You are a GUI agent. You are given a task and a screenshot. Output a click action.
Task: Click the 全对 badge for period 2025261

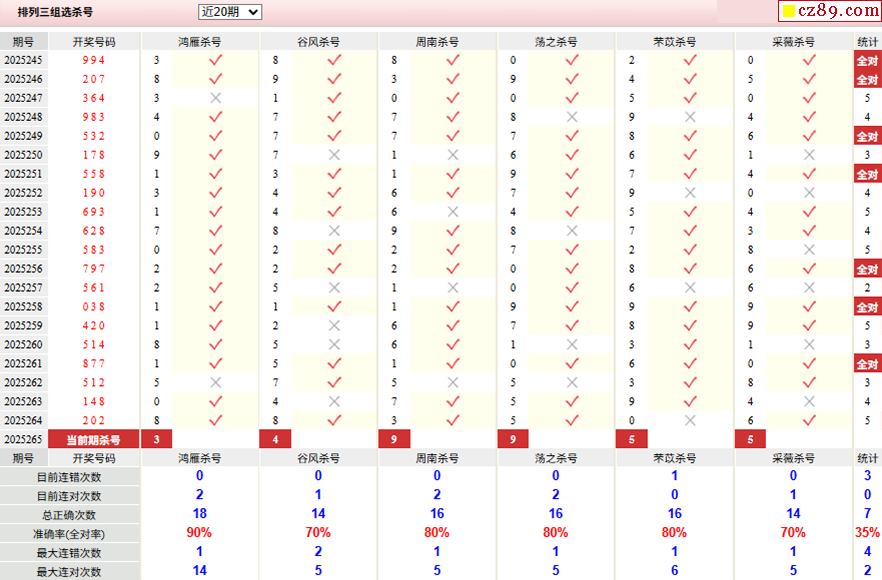click(867, 364)
